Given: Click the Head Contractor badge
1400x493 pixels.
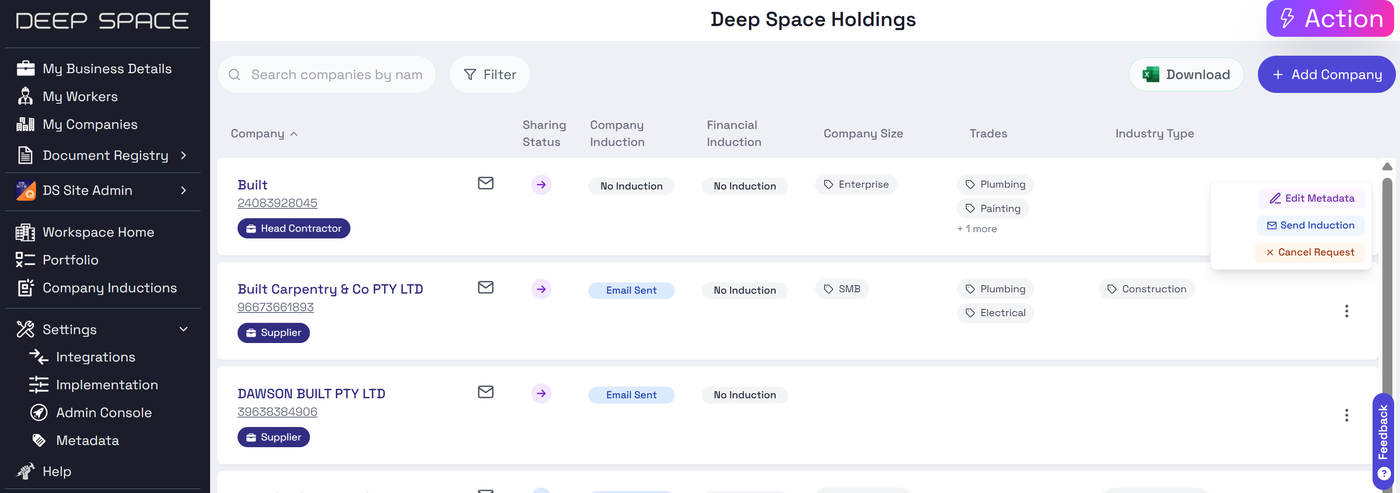Looking at the screenshot, I should point(294,228).
